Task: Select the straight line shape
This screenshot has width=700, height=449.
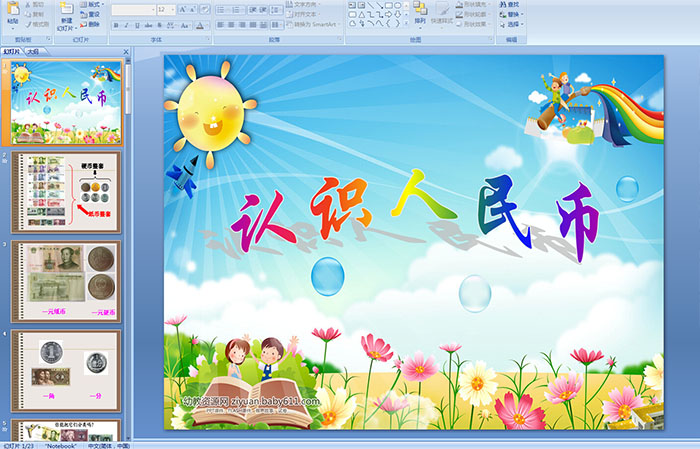Action: [371, 5]
